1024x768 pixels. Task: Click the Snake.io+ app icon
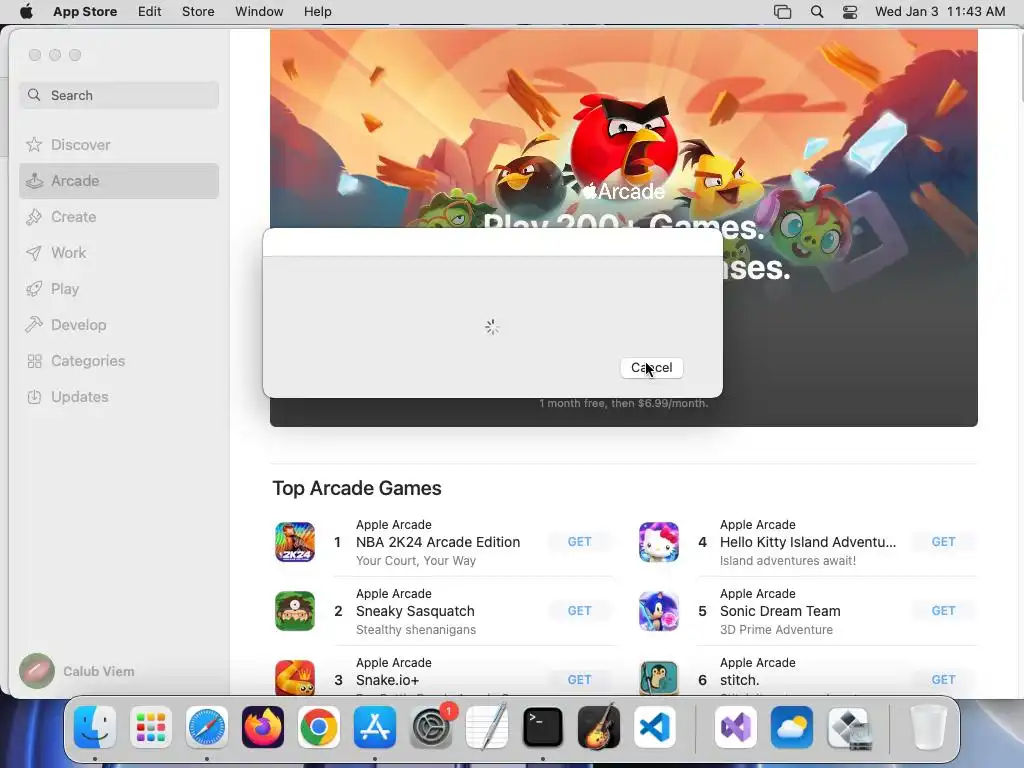(295, 678)
